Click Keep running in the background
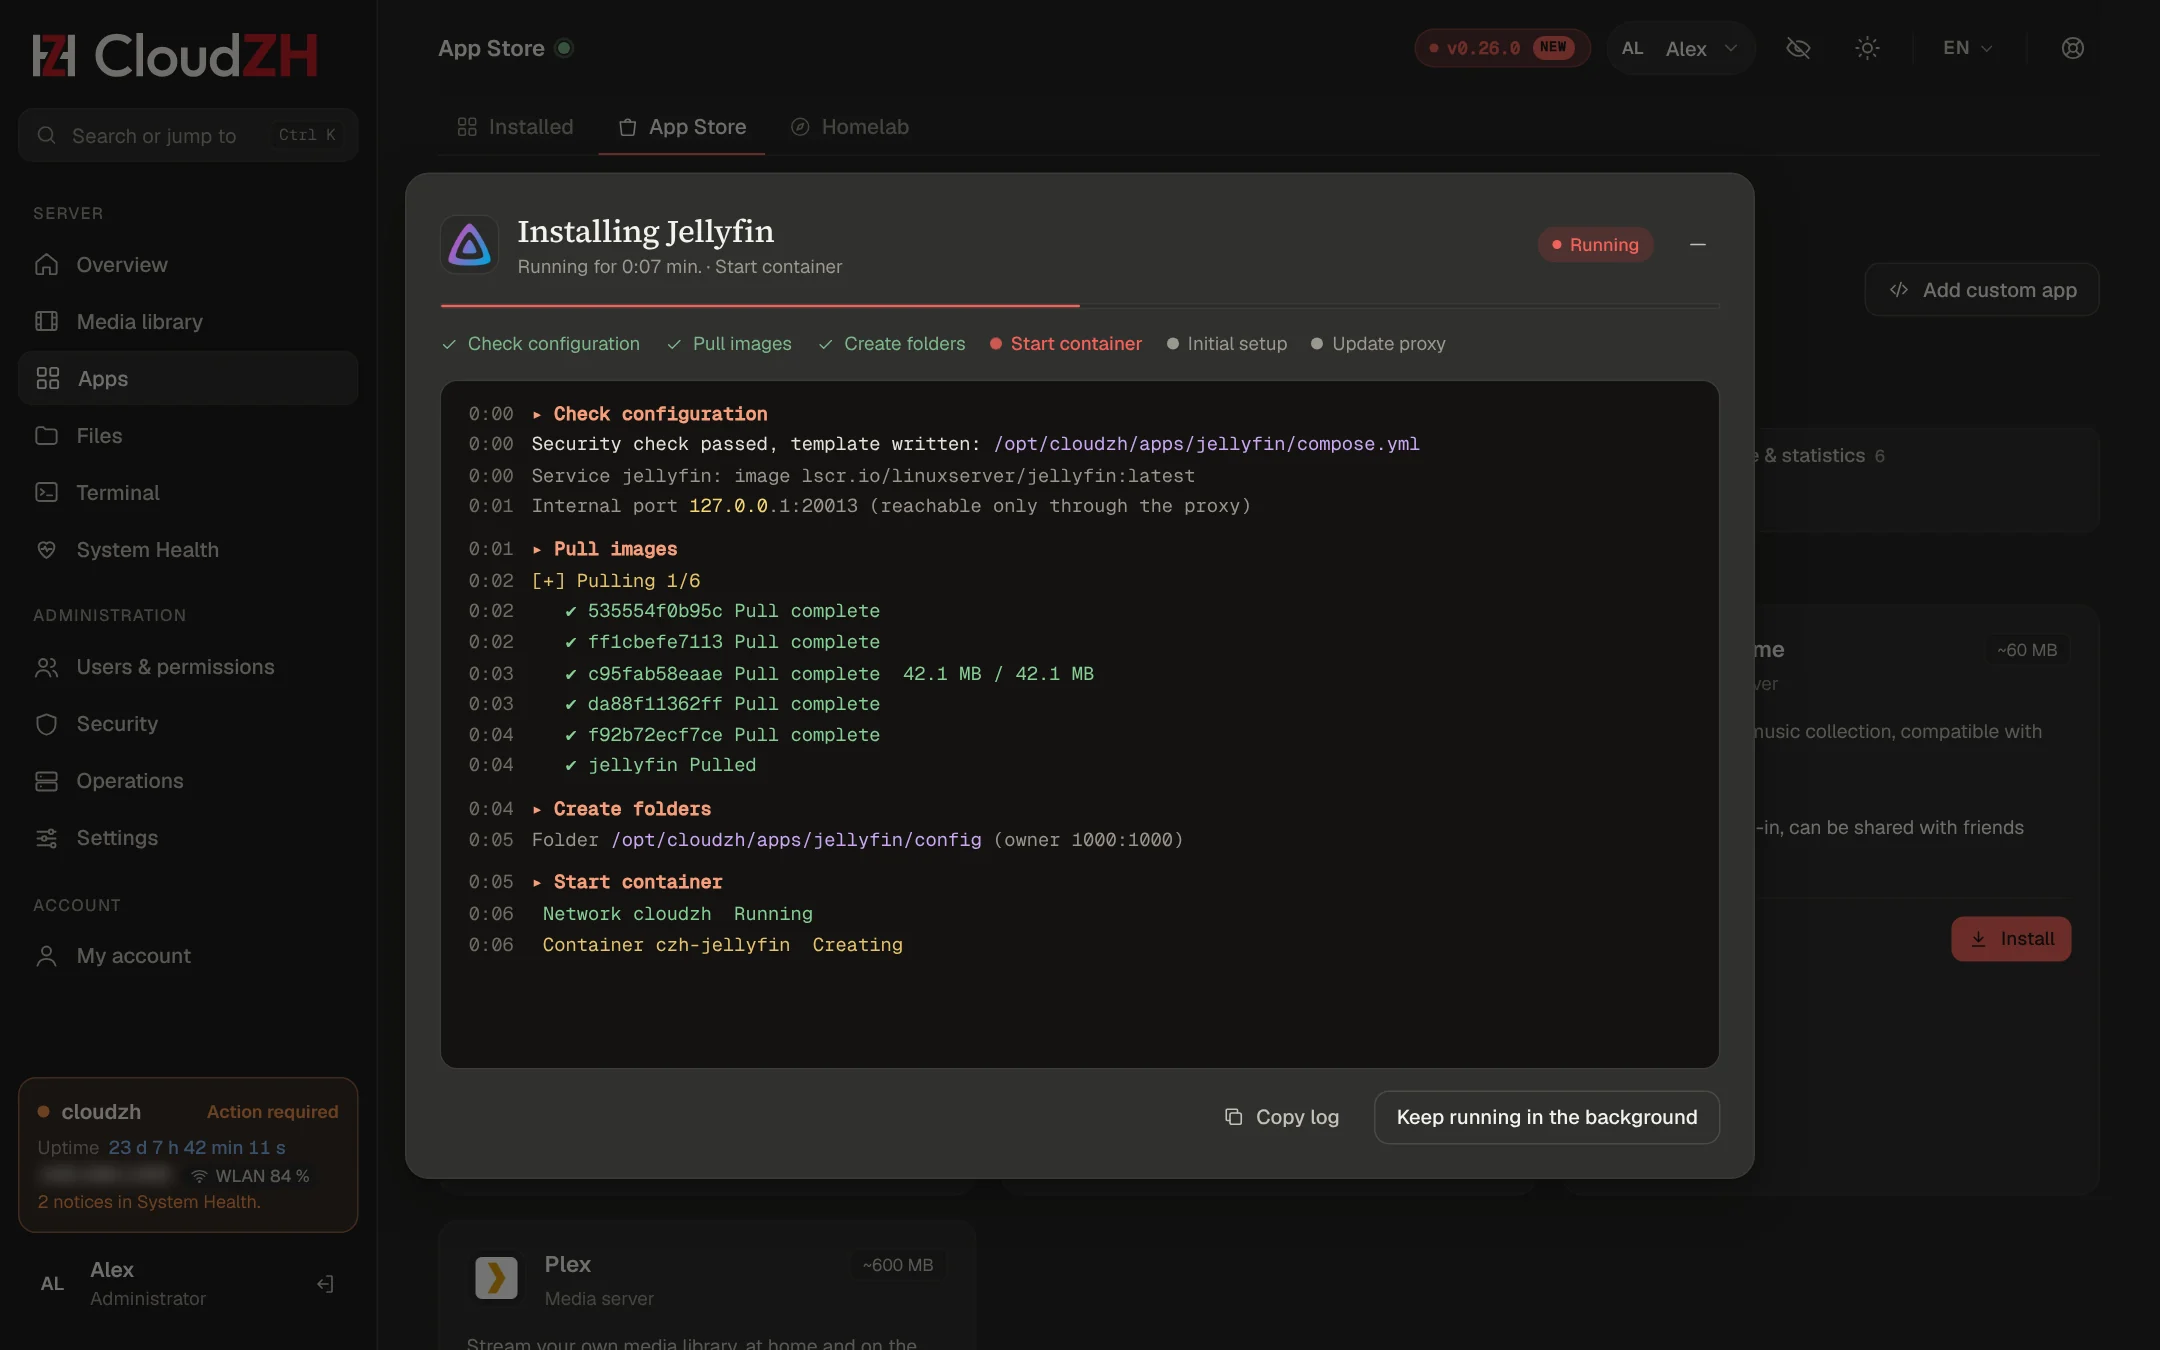 coord(1547,1117)
